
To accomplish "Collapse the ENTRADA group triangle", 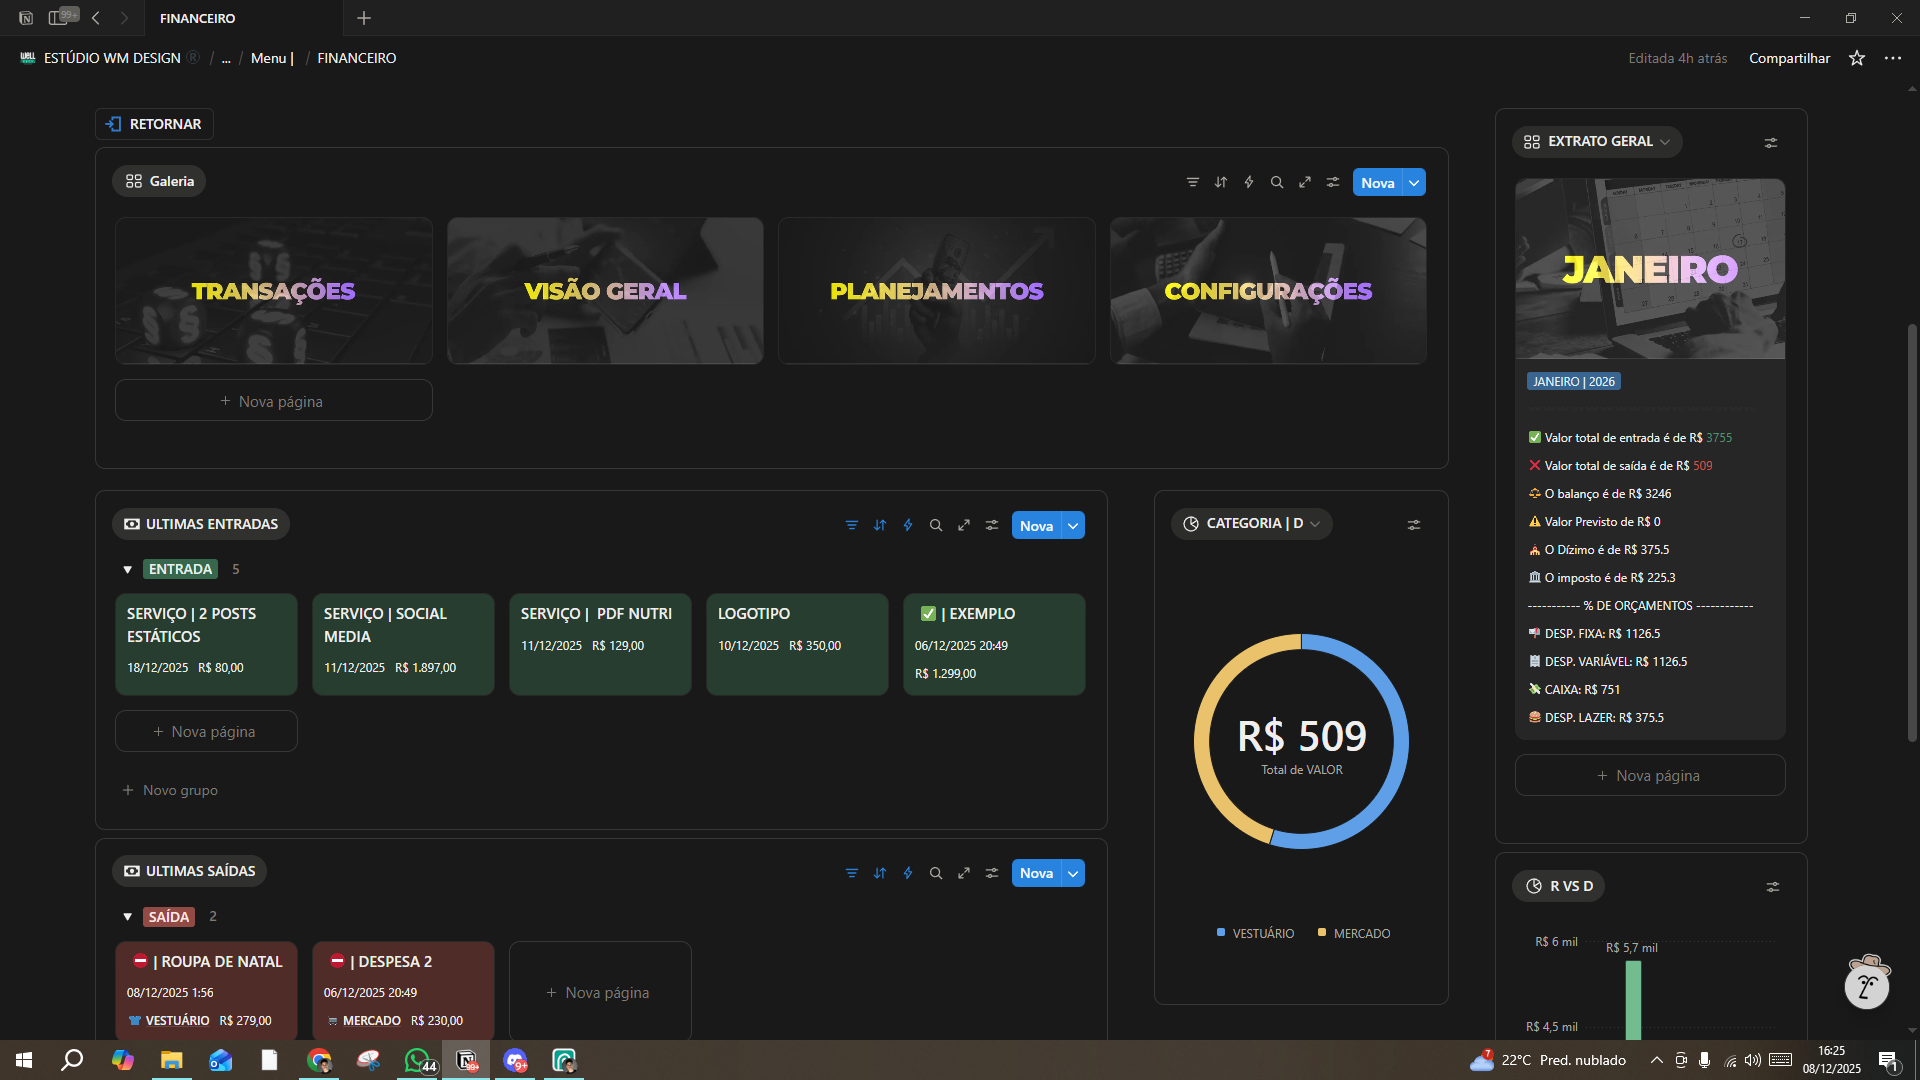I will click(x=128, y=570).
